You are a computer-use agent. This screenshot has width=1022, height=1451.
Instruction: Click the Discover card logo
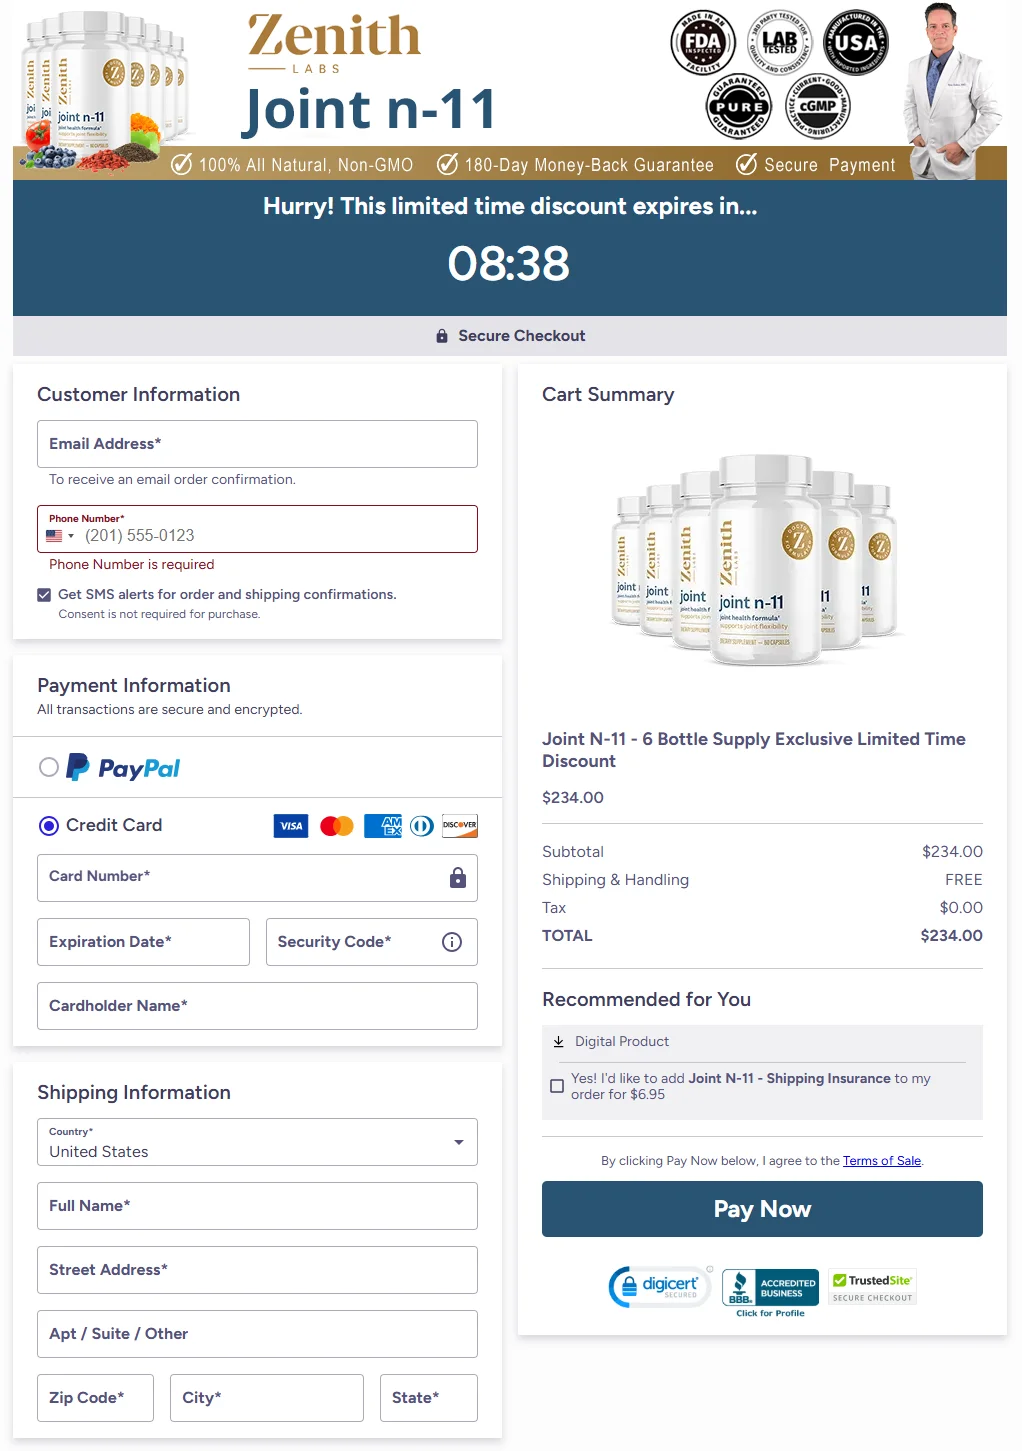click(460, 826)
